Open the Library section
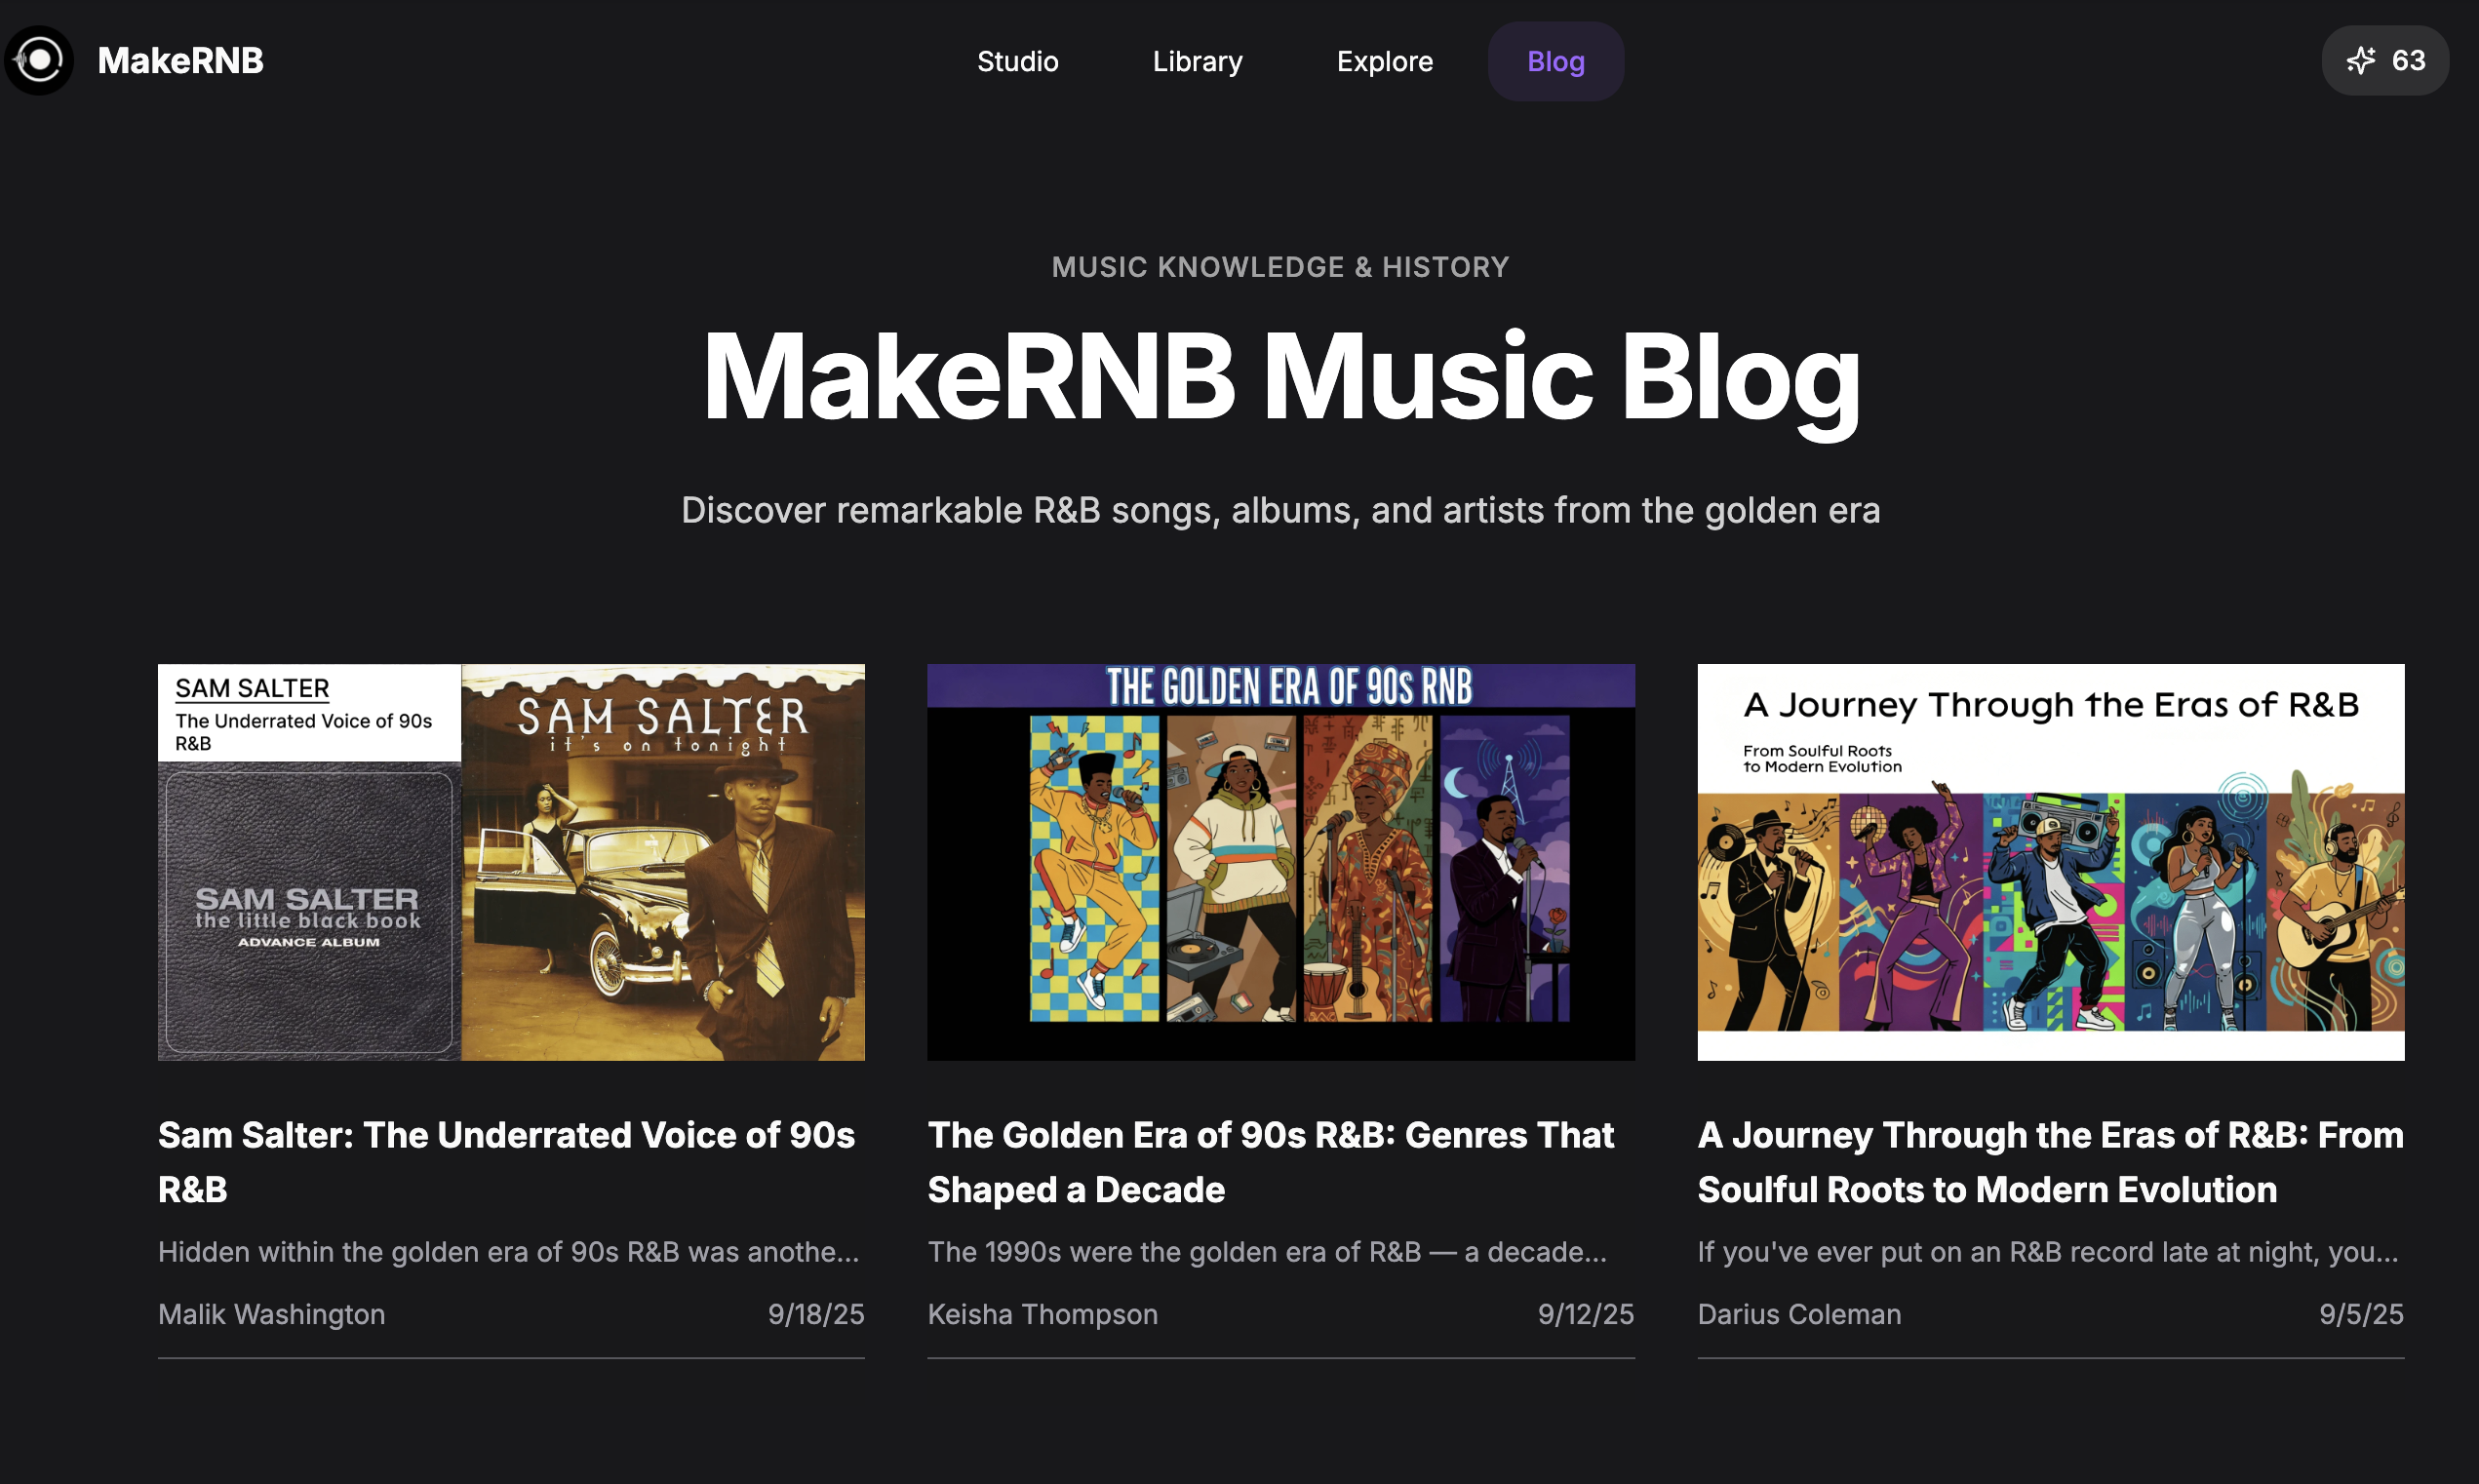Image resolution: width=2479 pixels, height=1484 pixels. [x=1196, y=61]
